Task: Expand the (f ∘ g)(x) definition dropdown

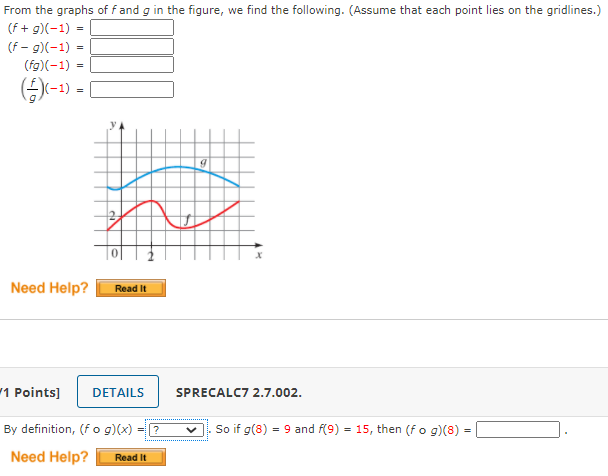Action: [x=178, y=430]
